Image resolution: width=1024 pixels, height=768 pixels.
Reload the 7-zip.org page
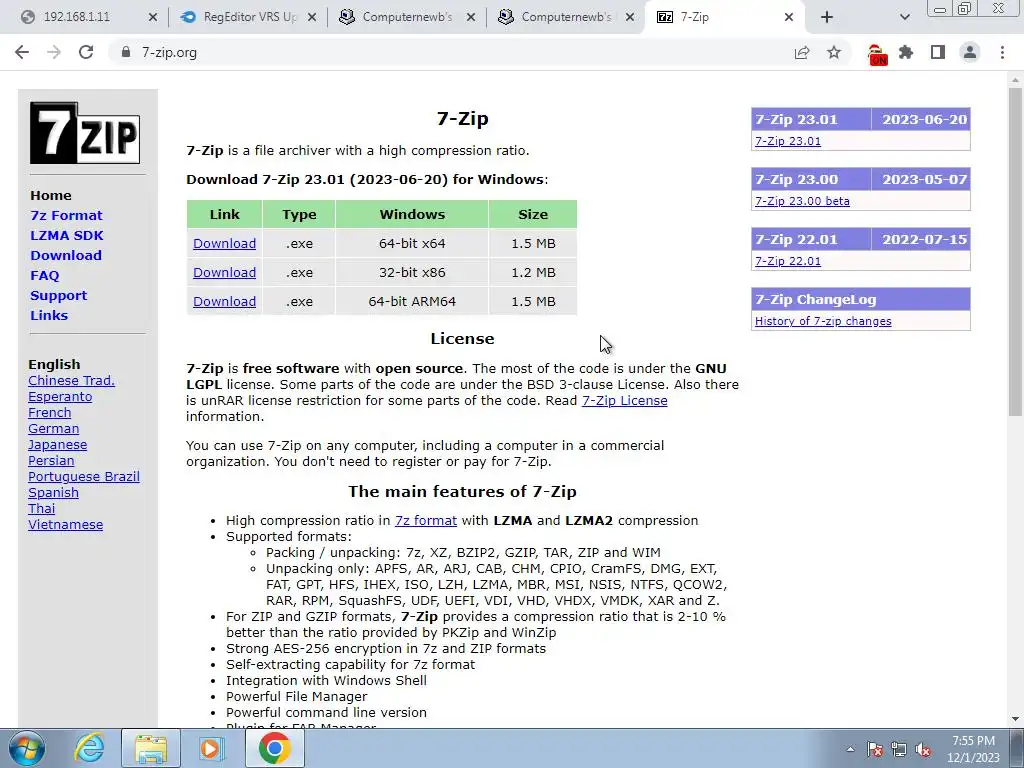coord(86,52)
